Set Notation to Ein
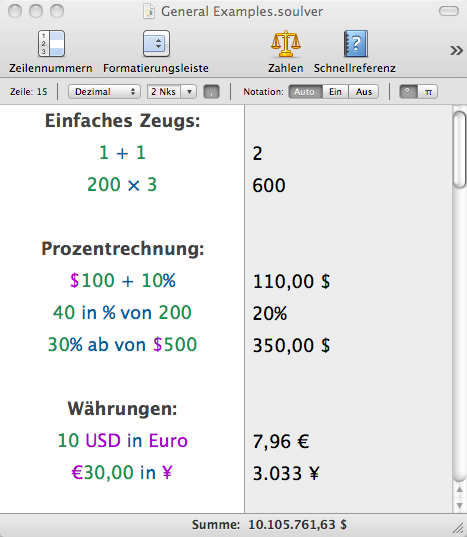This screenshot has width=467, height=537. [x=335, y=92]
